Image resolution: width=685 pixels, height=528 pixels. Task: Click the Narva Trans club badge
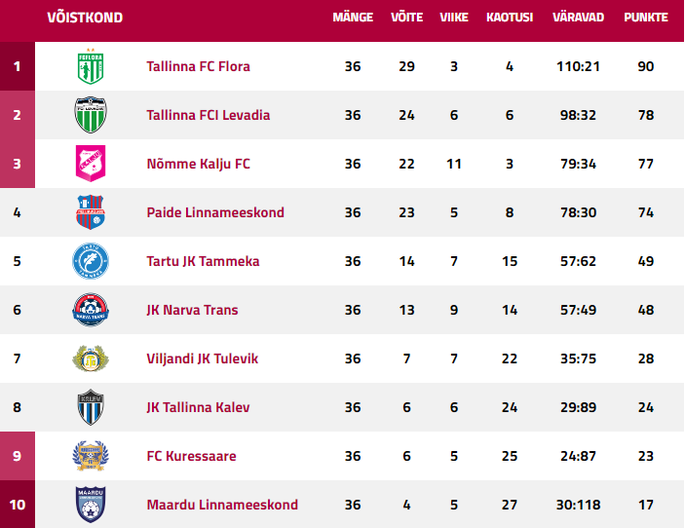pyautogui.click(x=90, y=310)
